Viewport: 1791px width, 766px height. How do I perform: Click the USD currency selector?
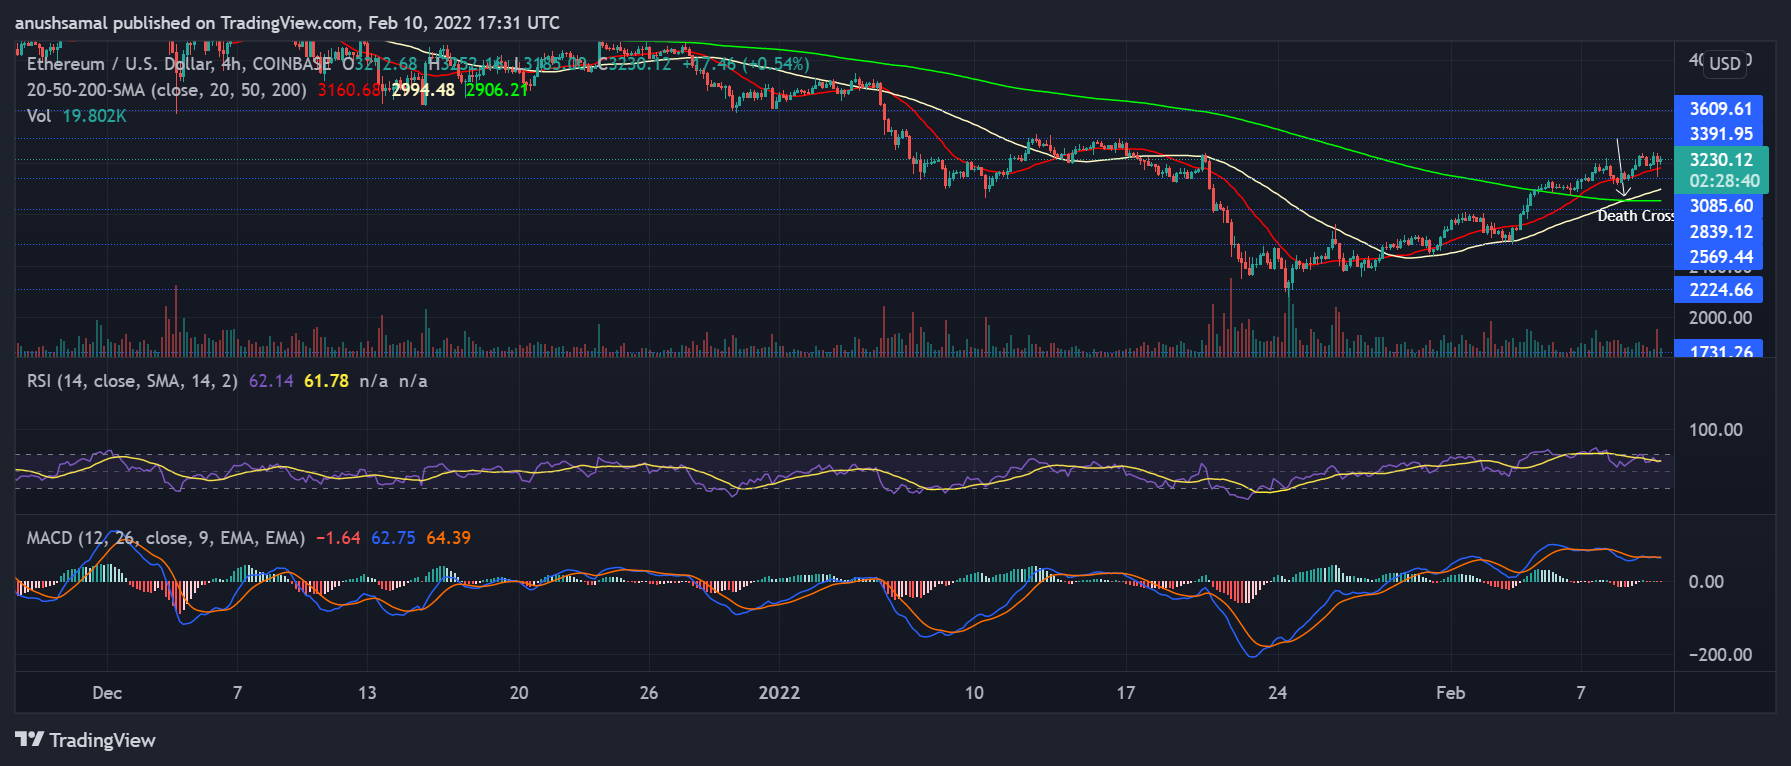click(x=1725, y=63)
